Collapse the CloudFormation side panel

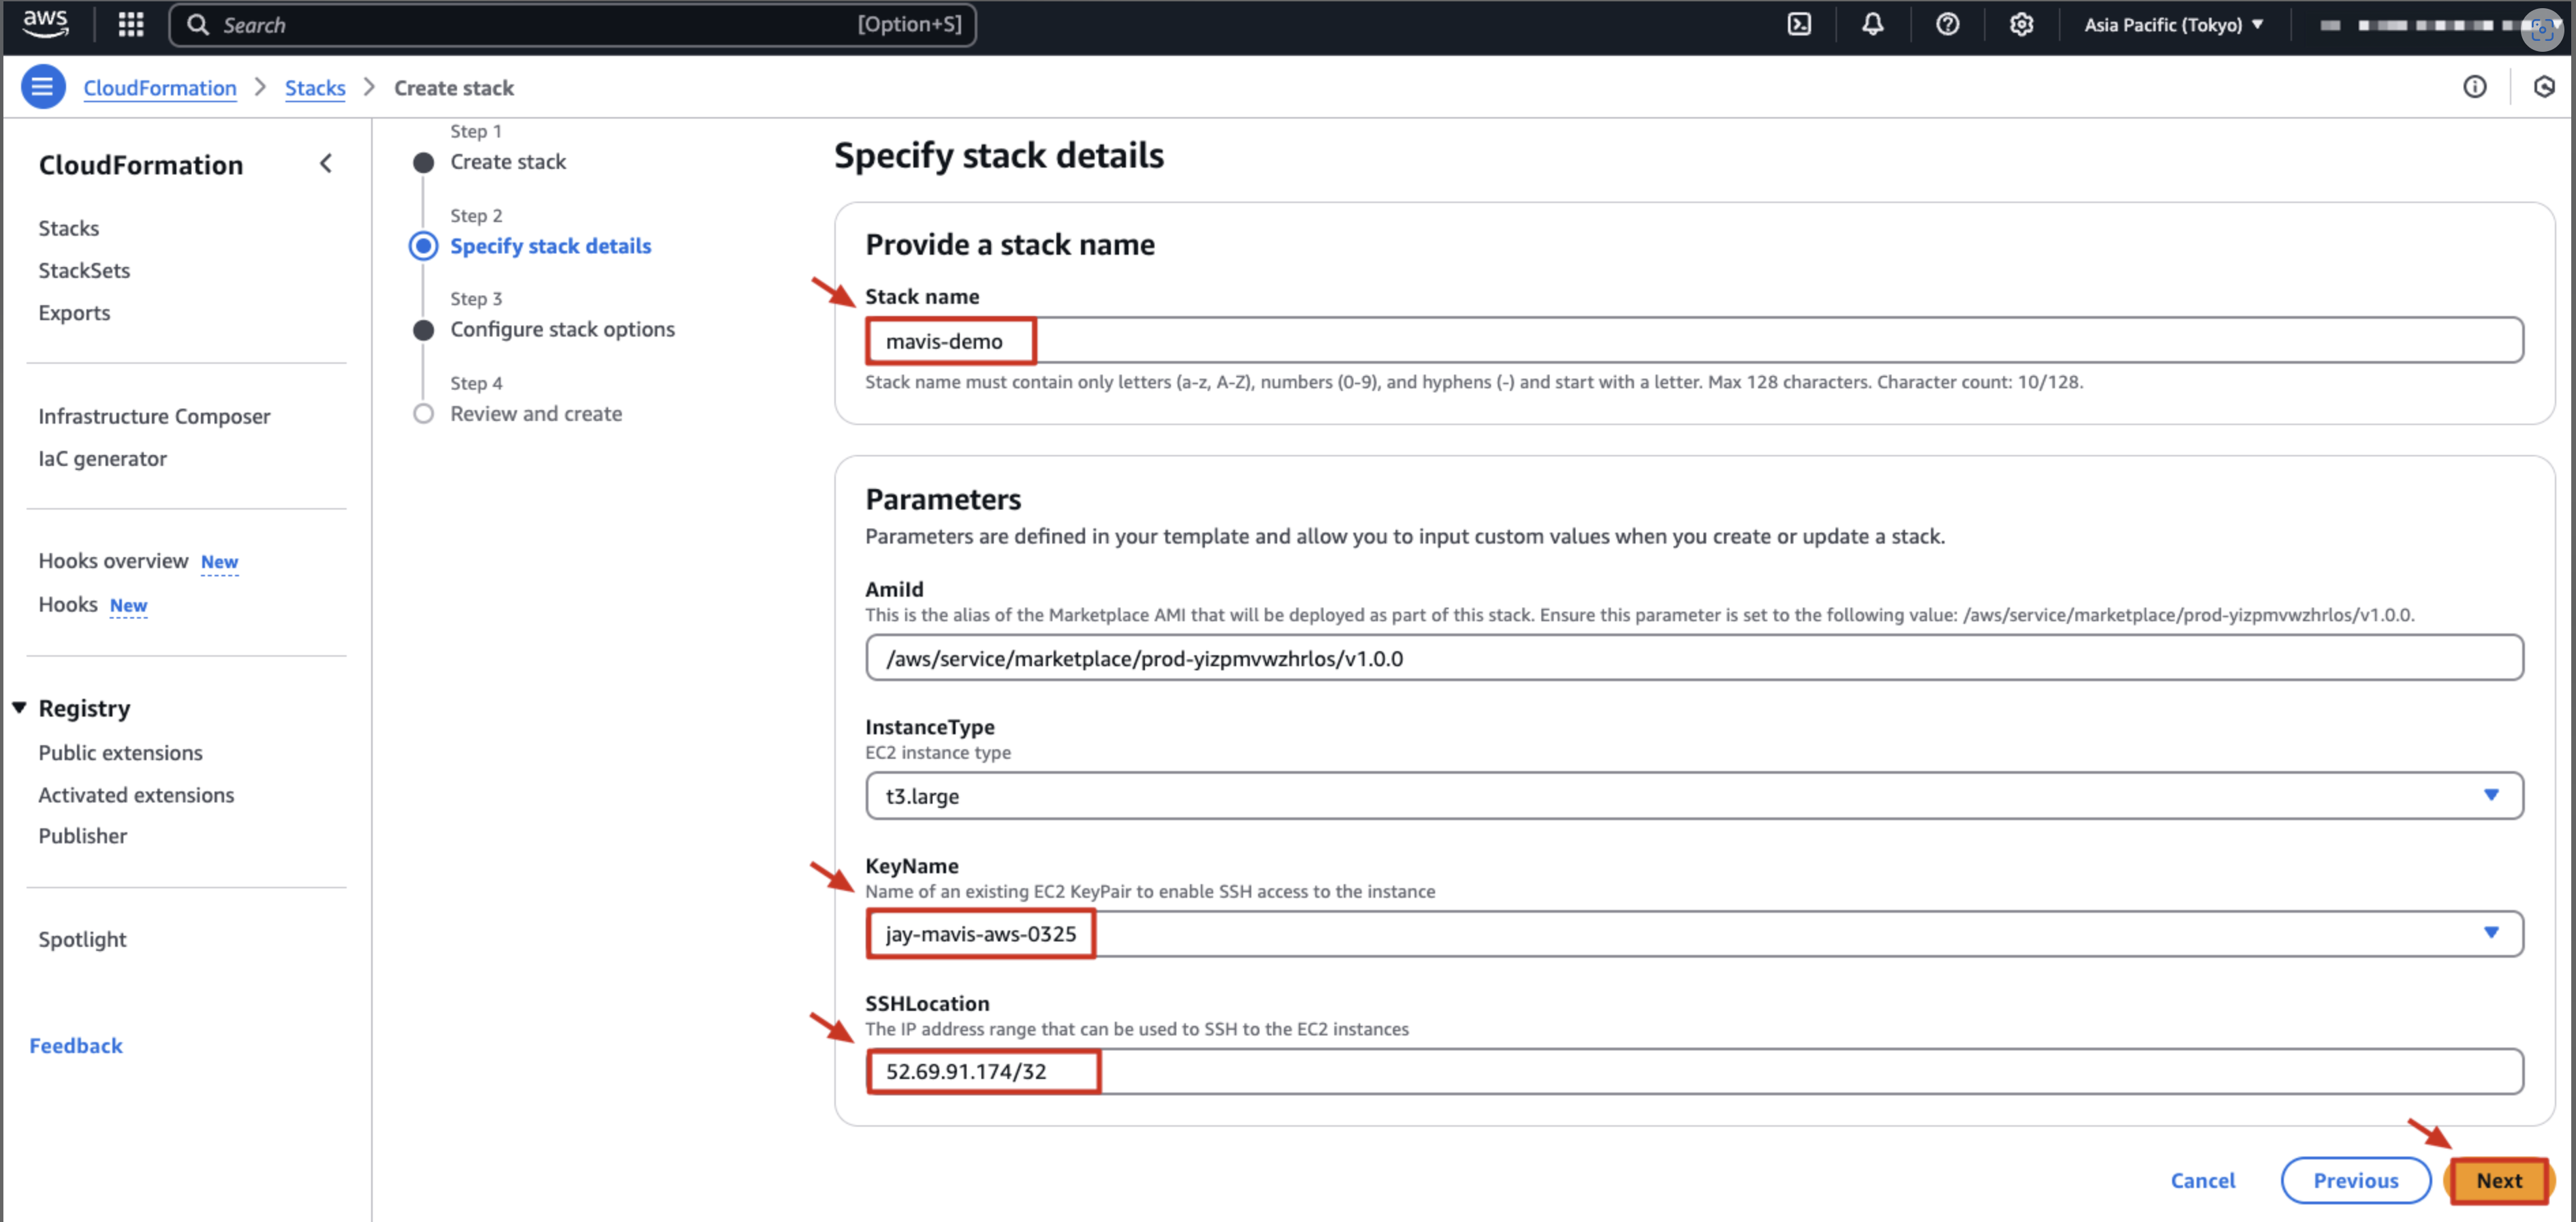click(326, 164)
